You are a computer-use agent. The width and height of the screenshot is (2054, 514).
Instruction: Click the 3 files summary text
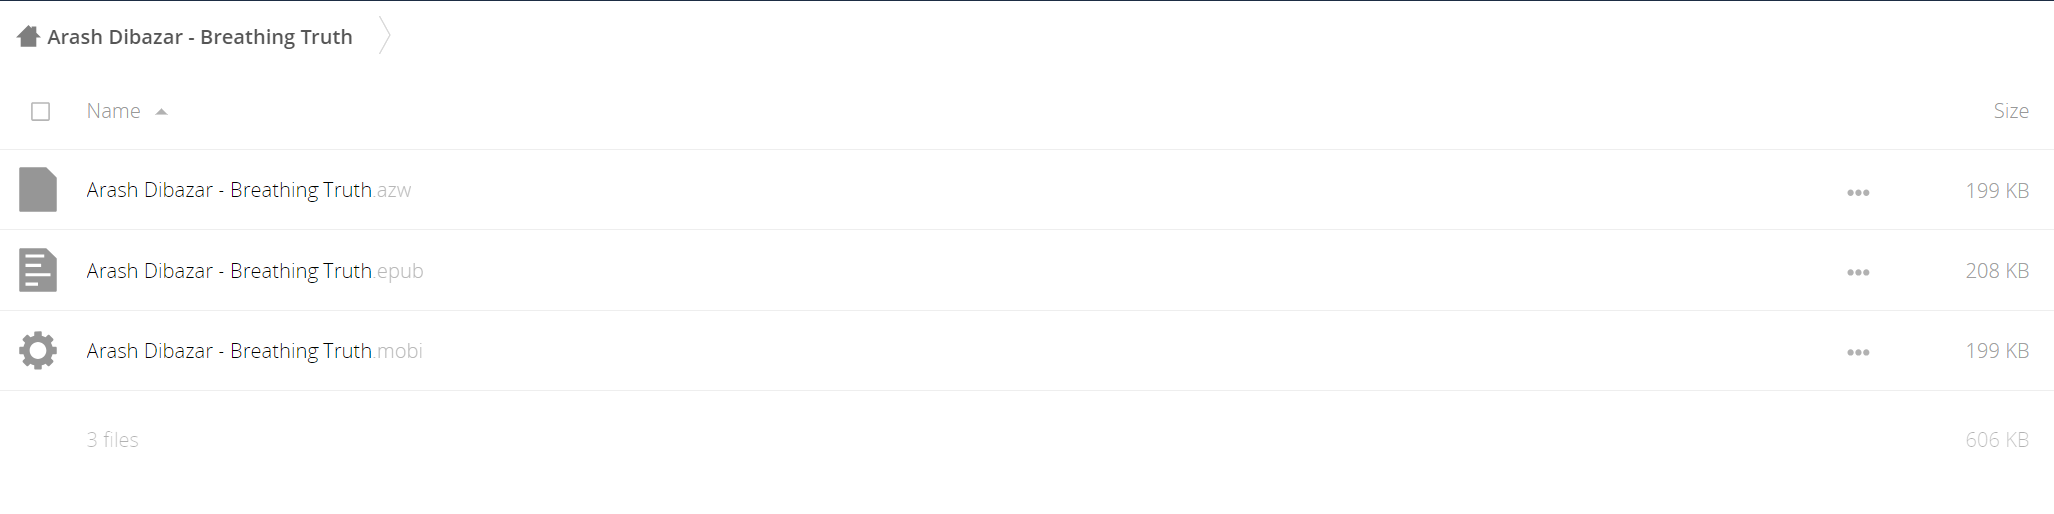112,440
